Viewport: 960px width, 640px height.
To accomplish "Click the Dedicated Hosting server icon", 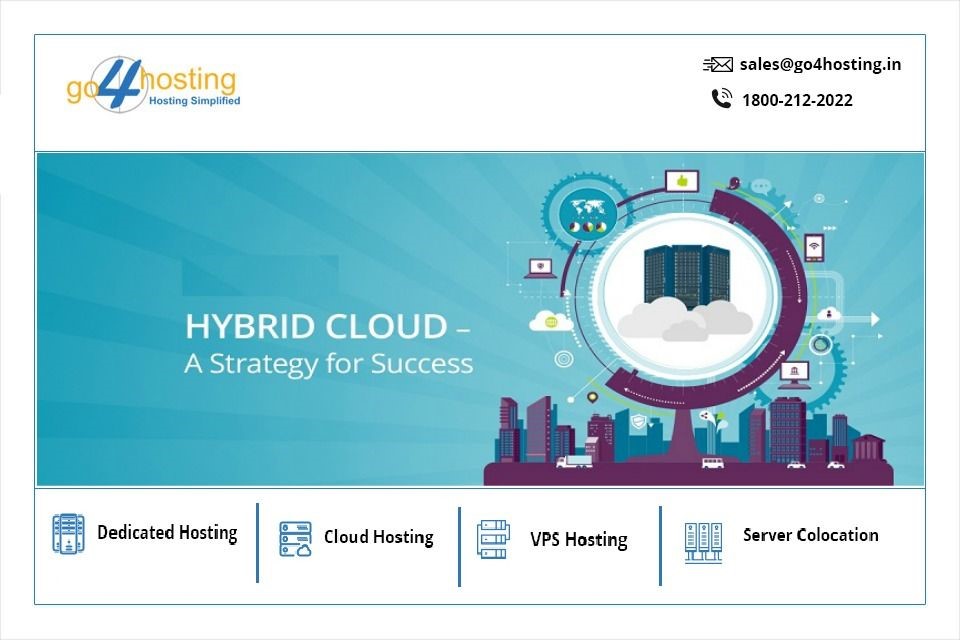I will [x=68, y=533].
